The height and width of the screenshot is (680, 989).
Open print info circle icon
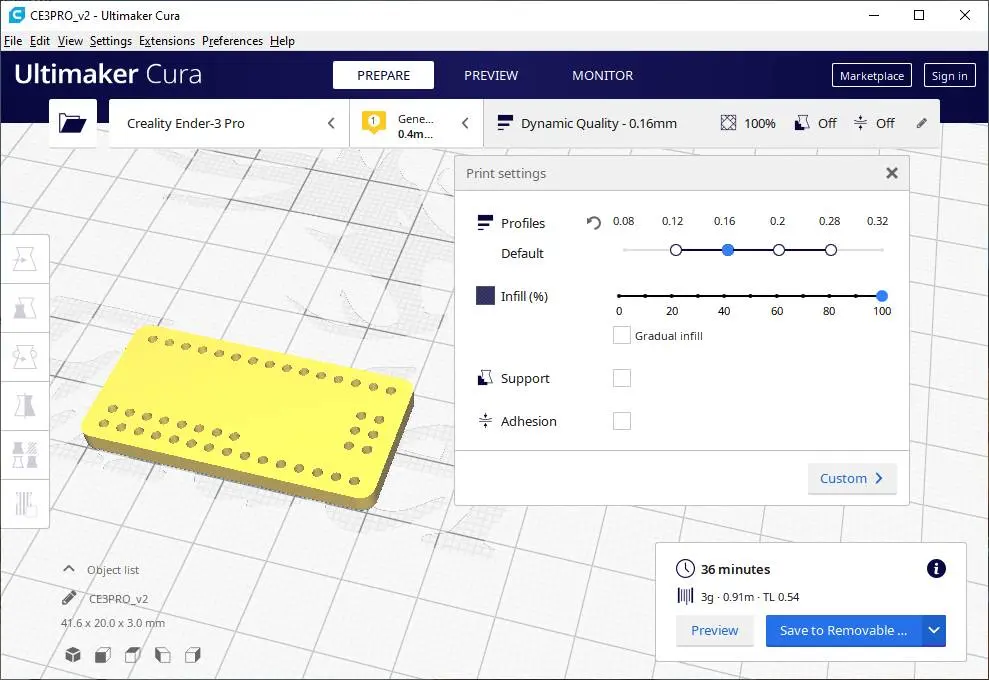click(x=936, y=568)
